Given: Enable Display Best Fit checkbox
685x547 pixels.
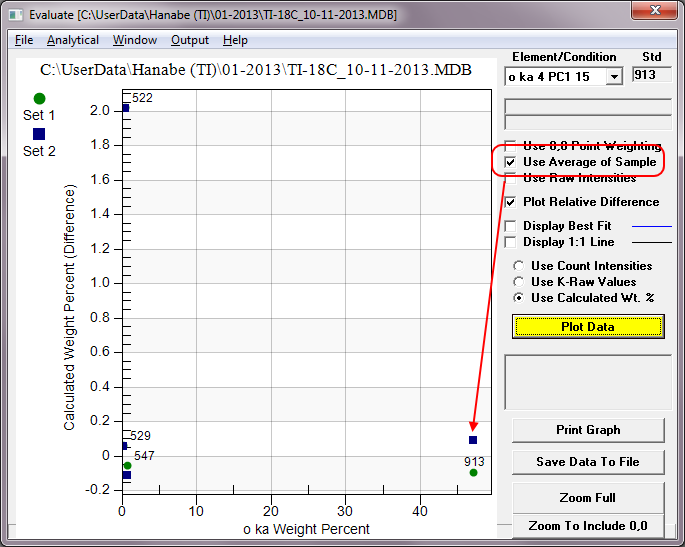Looking at the screenshot, I should pos(511,226).
